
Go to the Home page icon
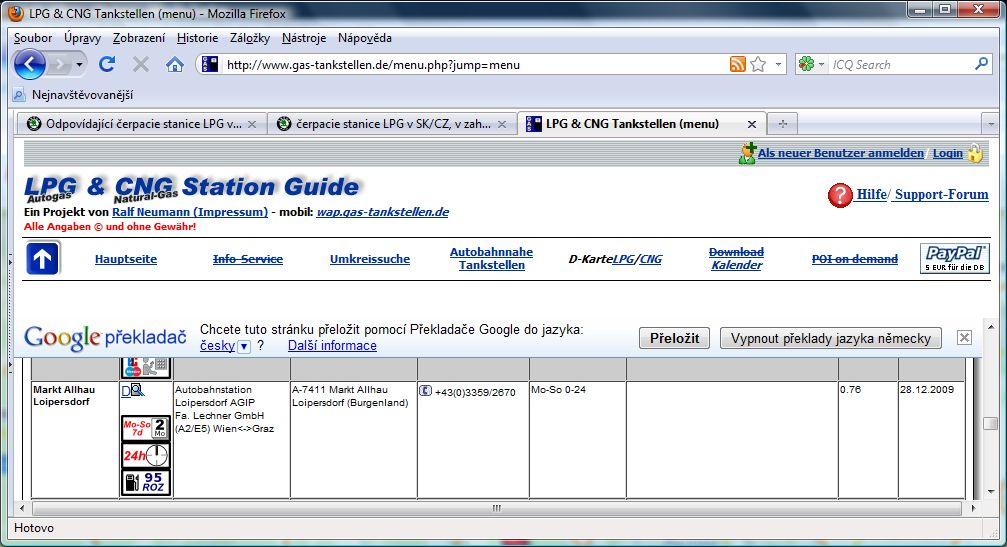click(175, 64)
